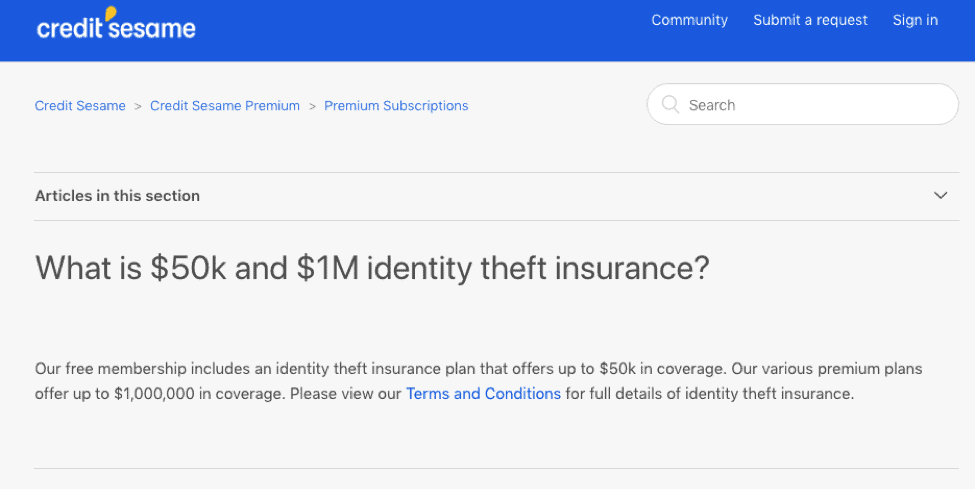Click the second breadcrumb separator arrow
Viewport: 975px width, 490px height.
312,106
